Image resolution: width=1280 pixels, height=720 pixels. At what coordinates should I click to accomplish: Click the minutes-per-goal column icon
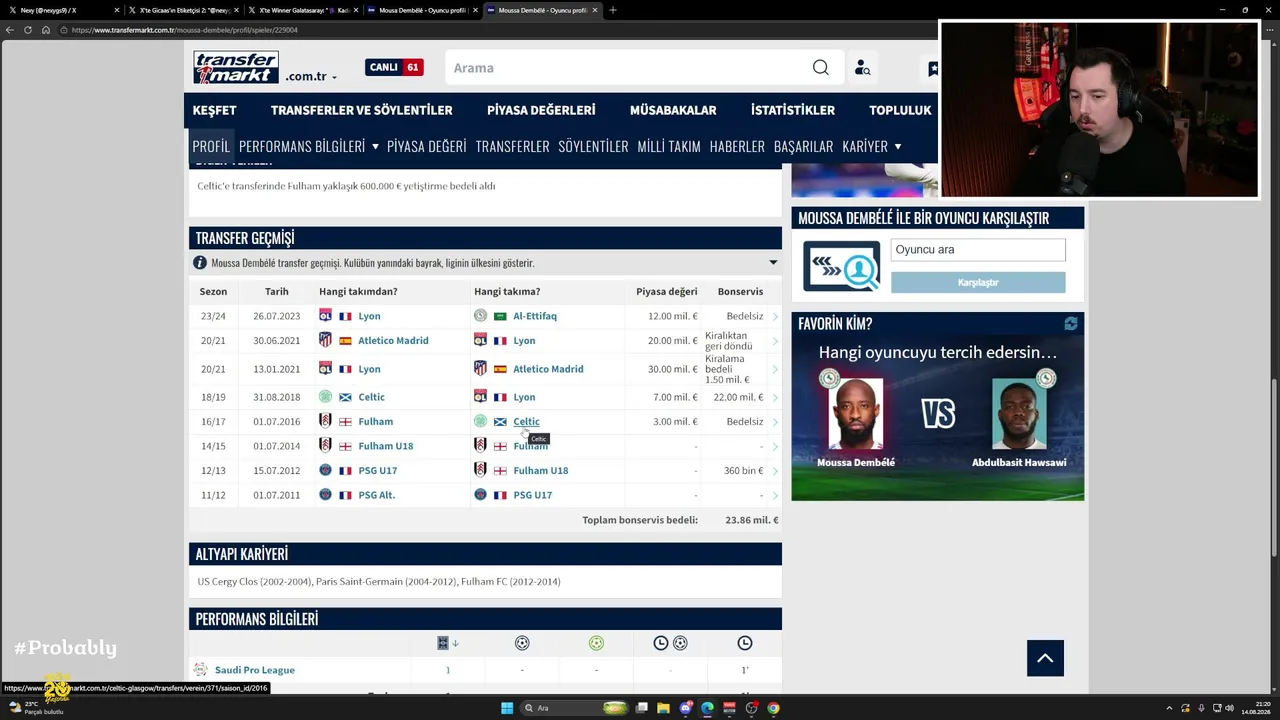670,643
